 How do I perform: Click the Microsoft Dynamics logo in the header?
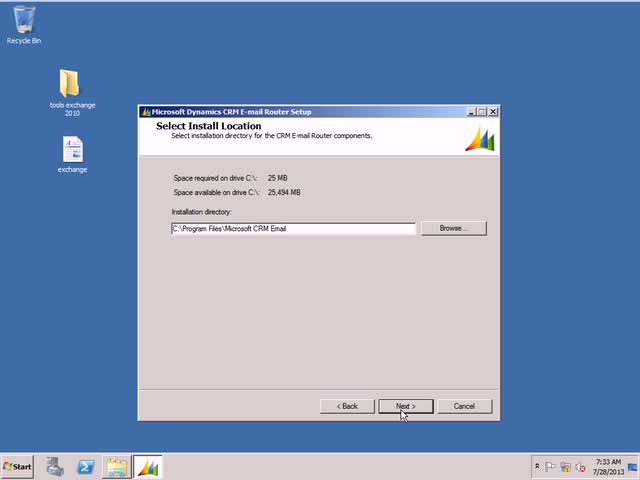pos(480,139)
